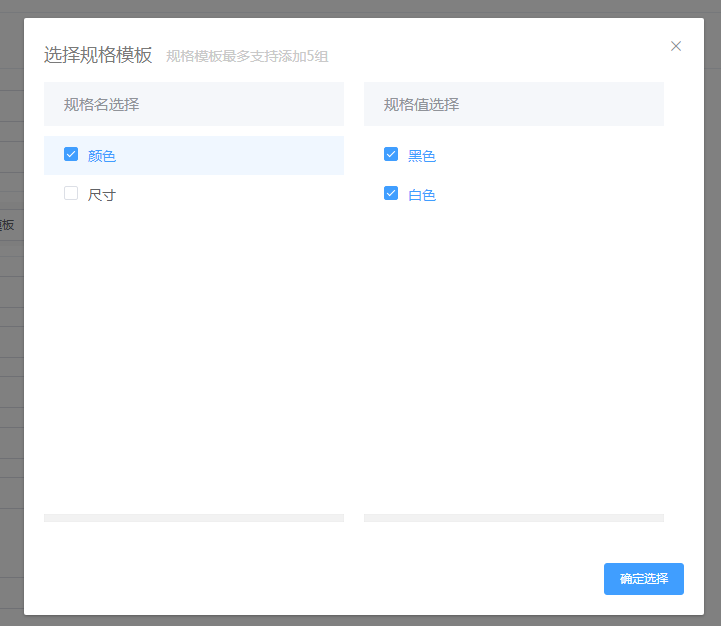Click the 规格模板最多支持添加5组 hint text
The width and height of the screenshot is (721, 626).
247,56
